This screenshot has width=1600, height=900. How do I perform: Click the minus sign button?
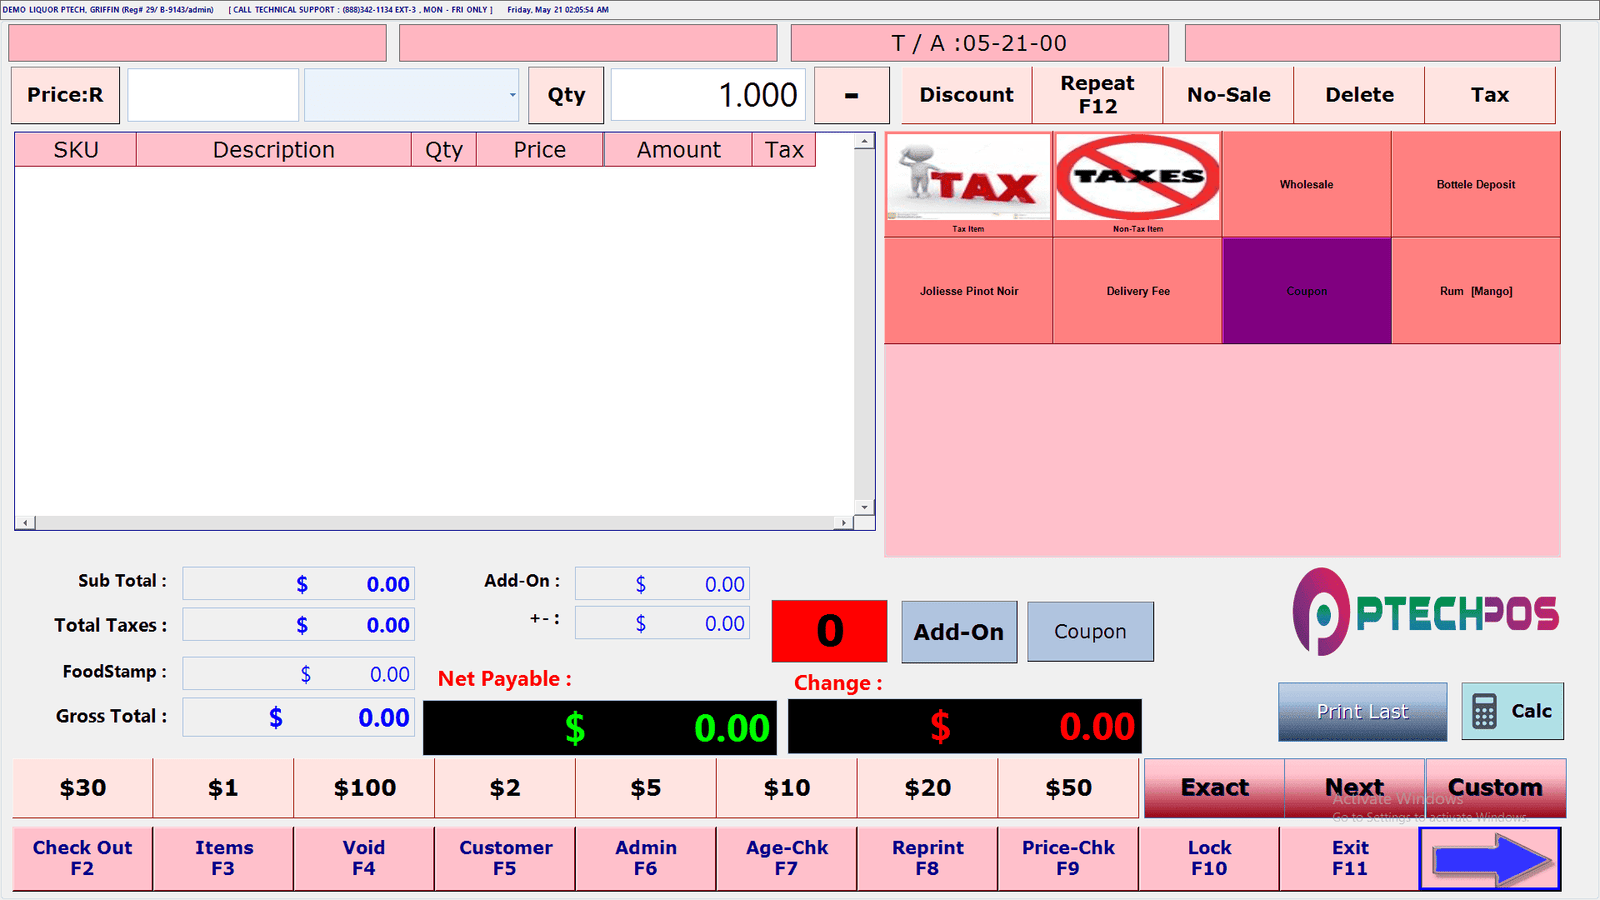851,95
